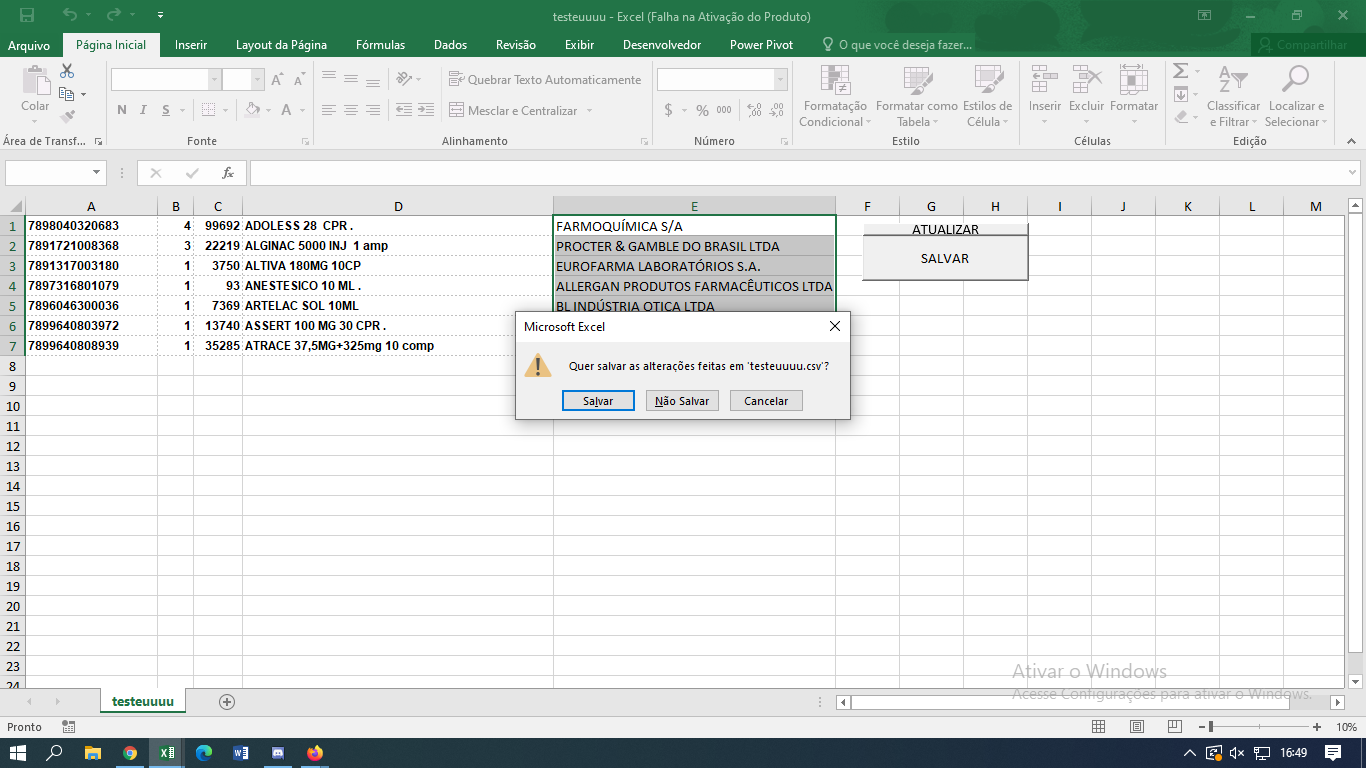The image size is (1366, 768).
Task: Toggle underline S formatting
Action: click(165, 110)
